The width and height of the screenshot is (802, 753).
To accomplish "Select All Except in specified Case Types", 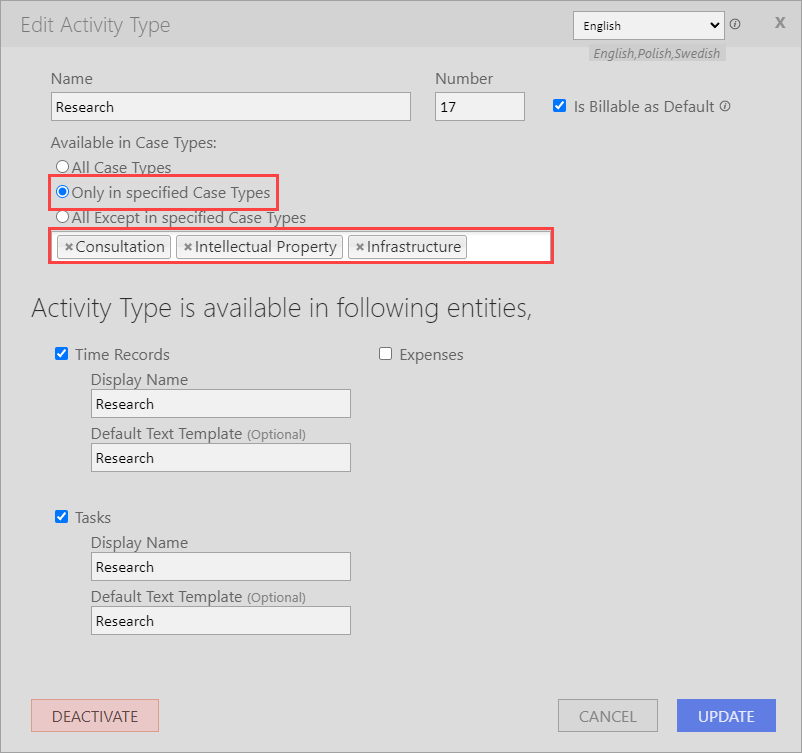I will tap(62, 217).
